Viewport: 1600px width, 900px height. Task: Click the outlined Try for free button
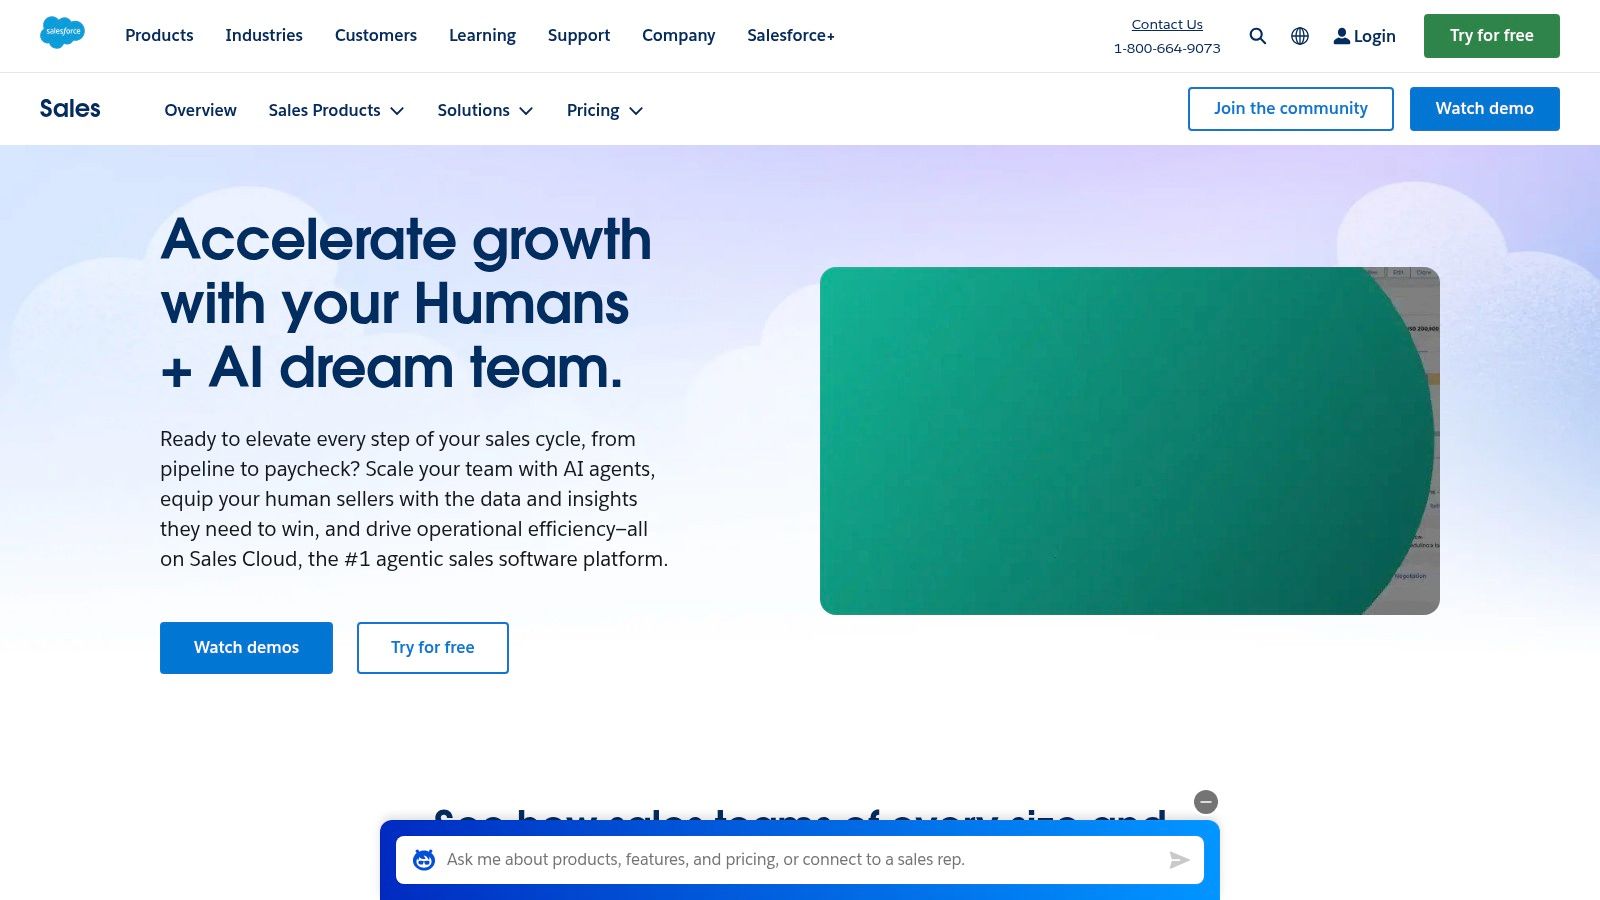coord(432,647)
